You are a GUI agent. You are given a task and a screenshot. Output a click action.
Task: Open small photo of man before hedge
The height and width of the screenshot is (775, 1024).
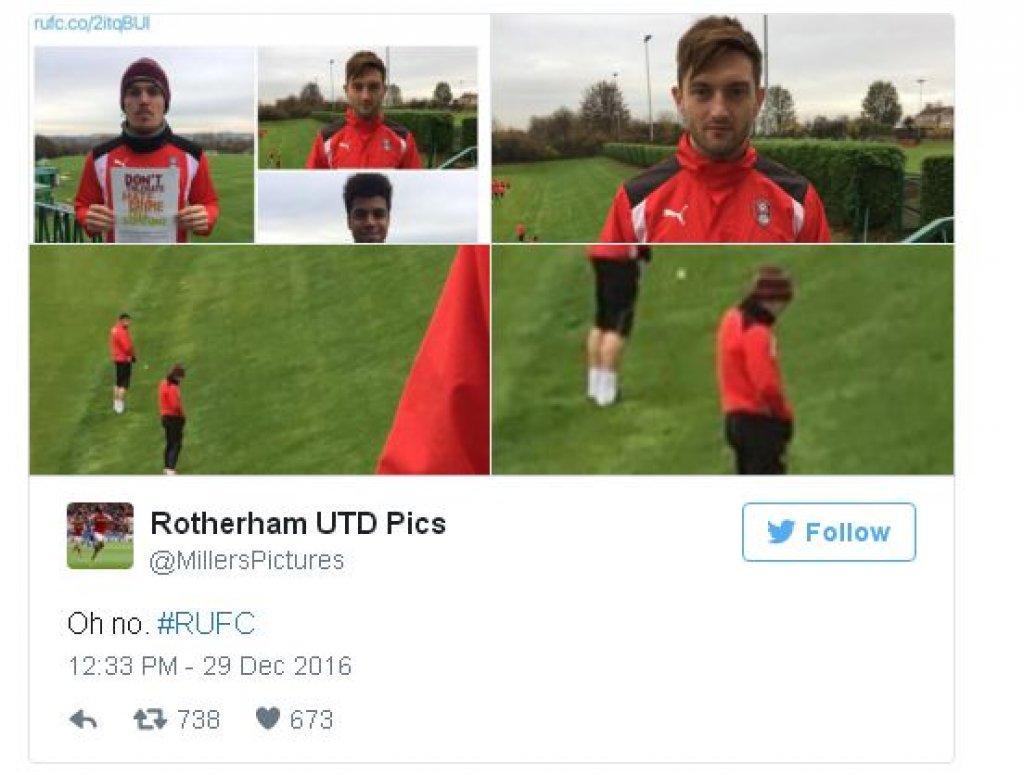coord(368,108)
